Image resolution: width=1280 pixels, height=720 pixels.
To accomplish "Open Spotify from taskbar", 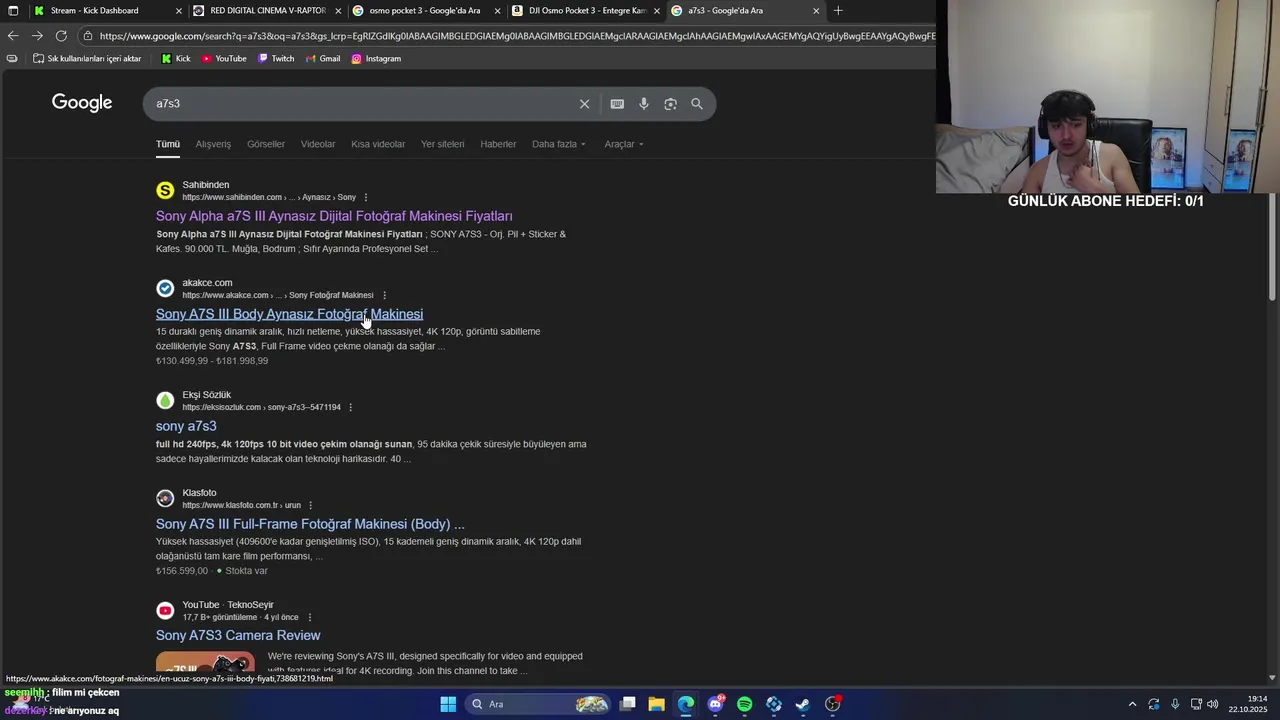I will (x=744, y=704).
